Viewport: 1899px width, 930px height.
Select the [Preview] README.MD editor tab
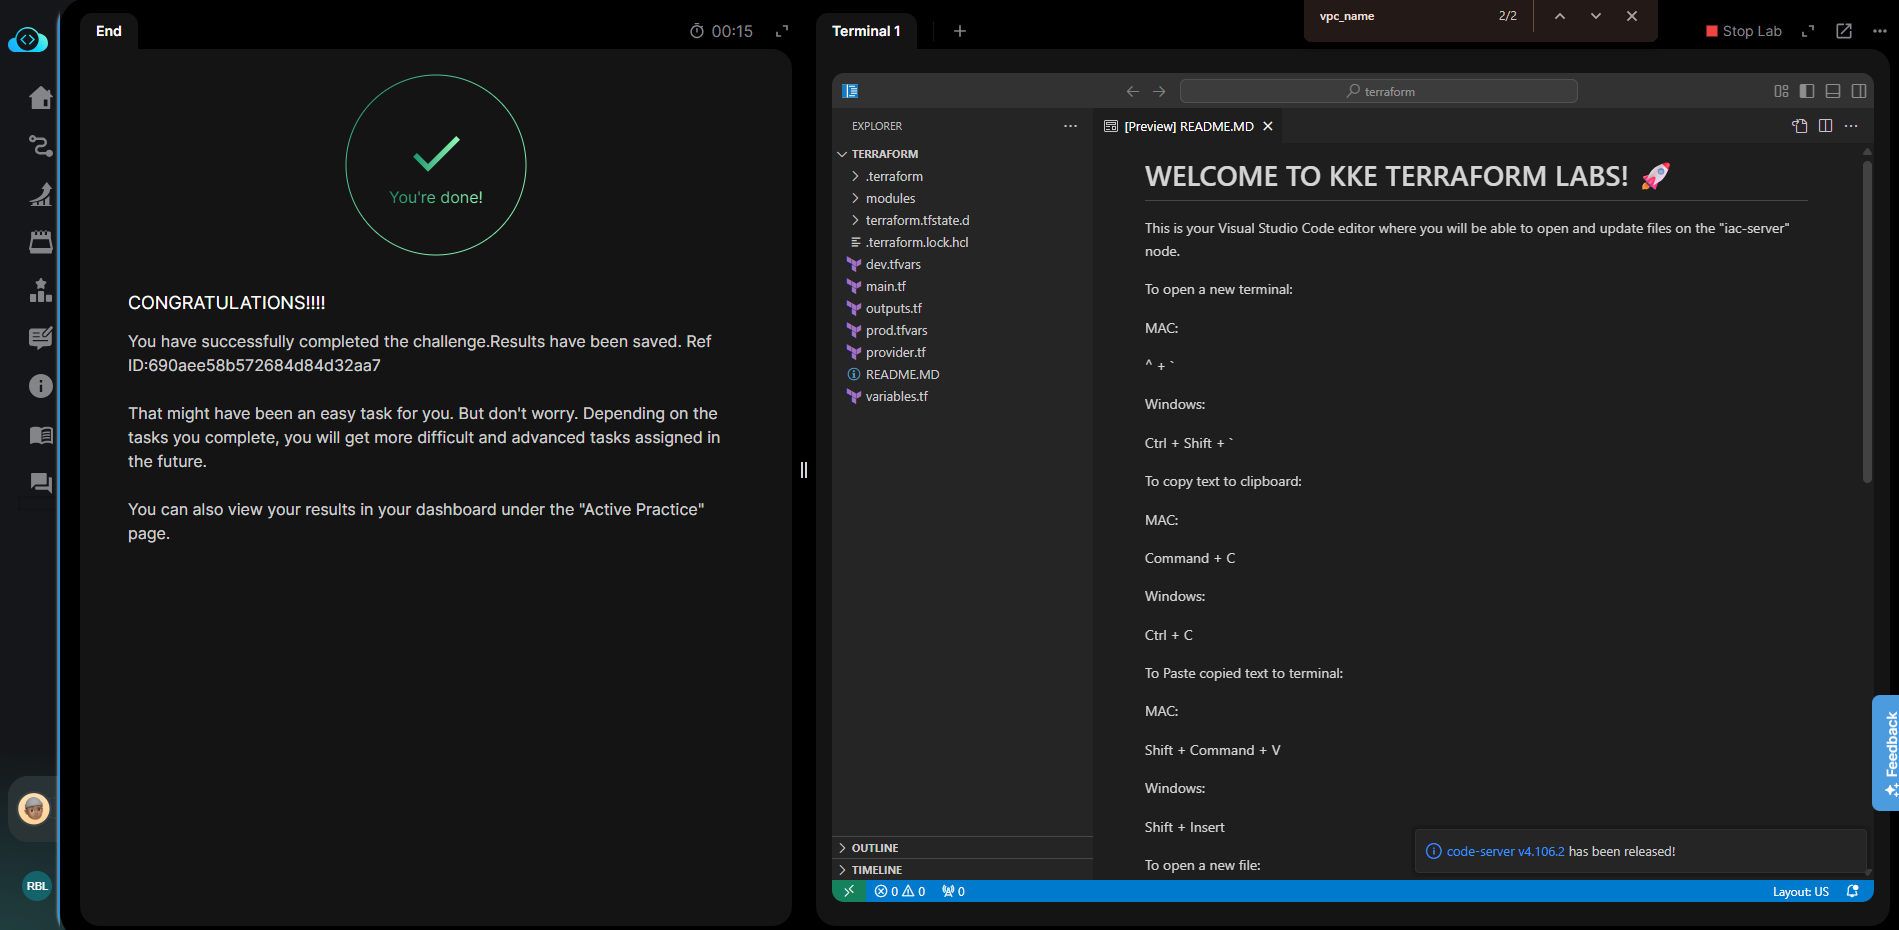(x=1187, y=126)
